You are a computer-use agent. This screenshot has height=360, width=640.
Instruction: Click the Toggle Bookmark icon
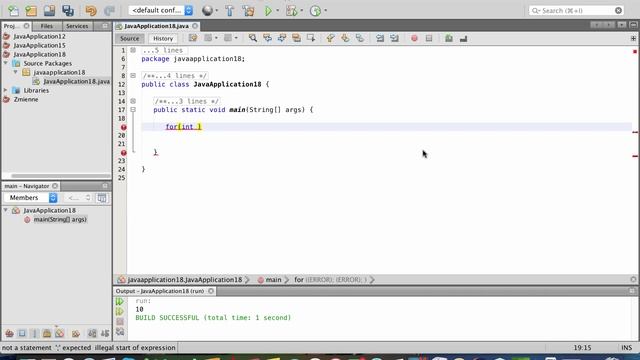360,38
